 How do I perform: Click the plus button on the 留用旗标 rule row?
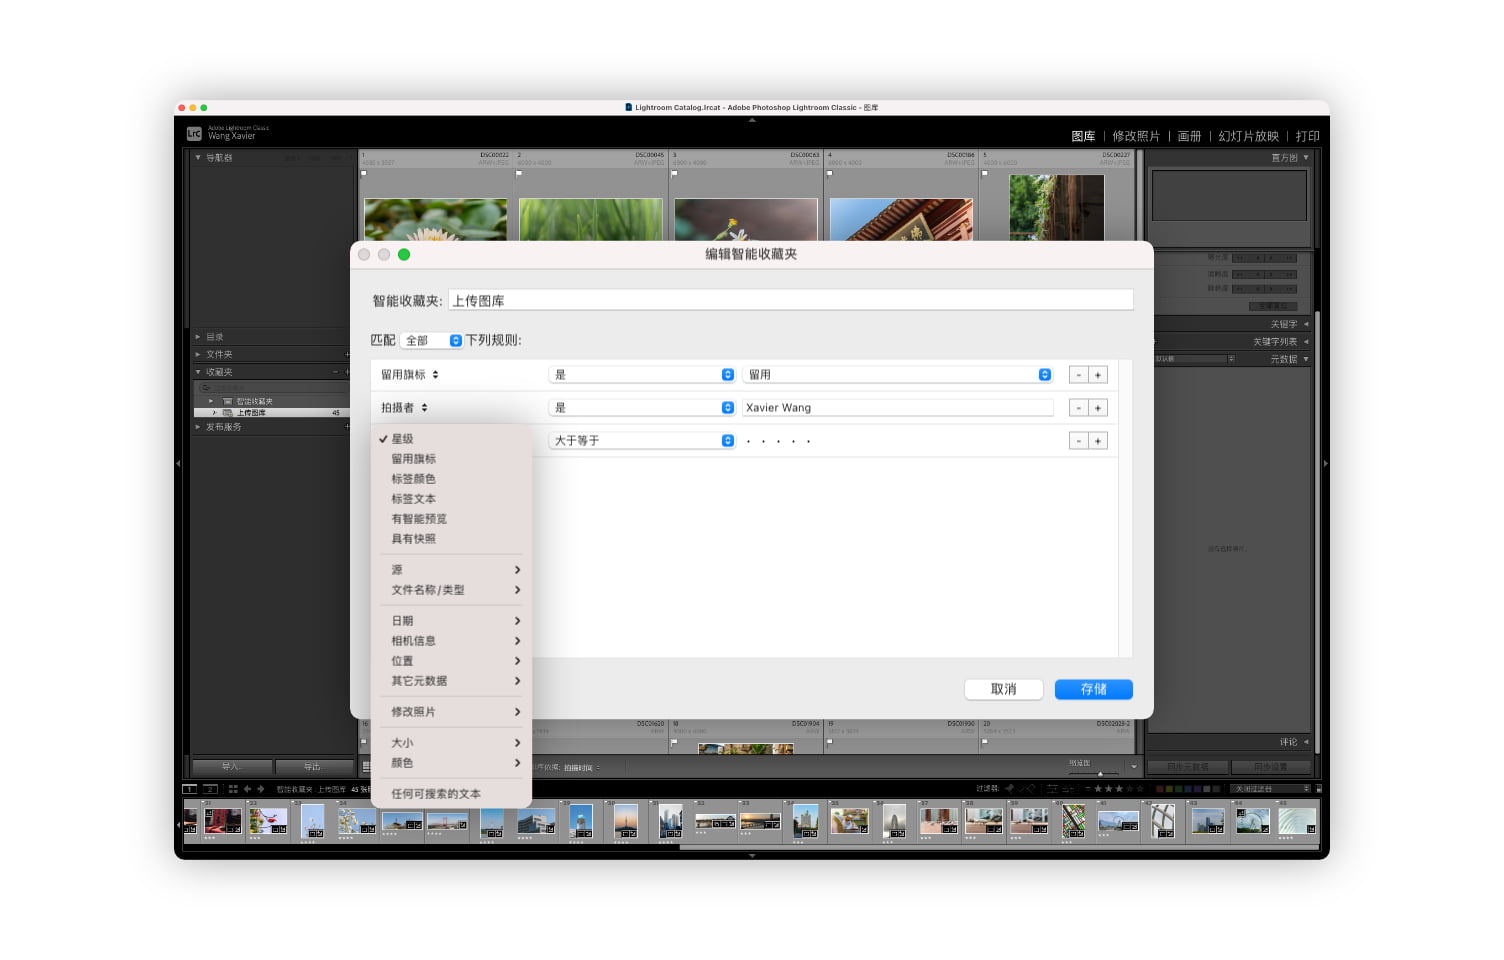tap(1098, 375)
